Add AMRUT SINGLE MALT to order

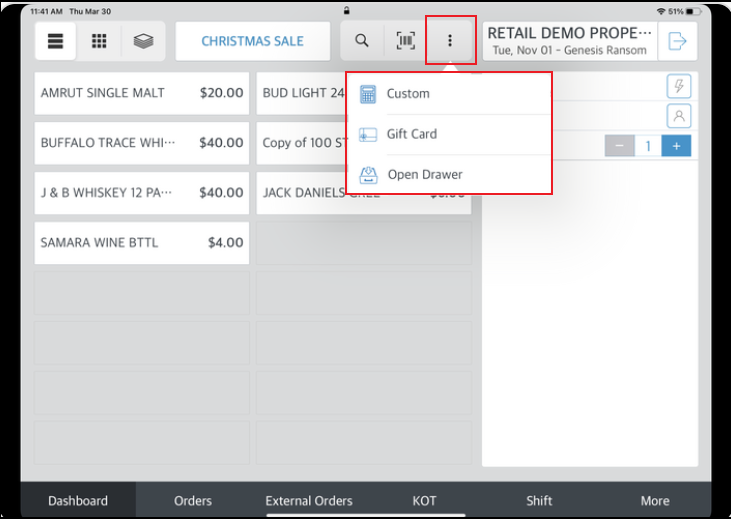click(141, 93)
